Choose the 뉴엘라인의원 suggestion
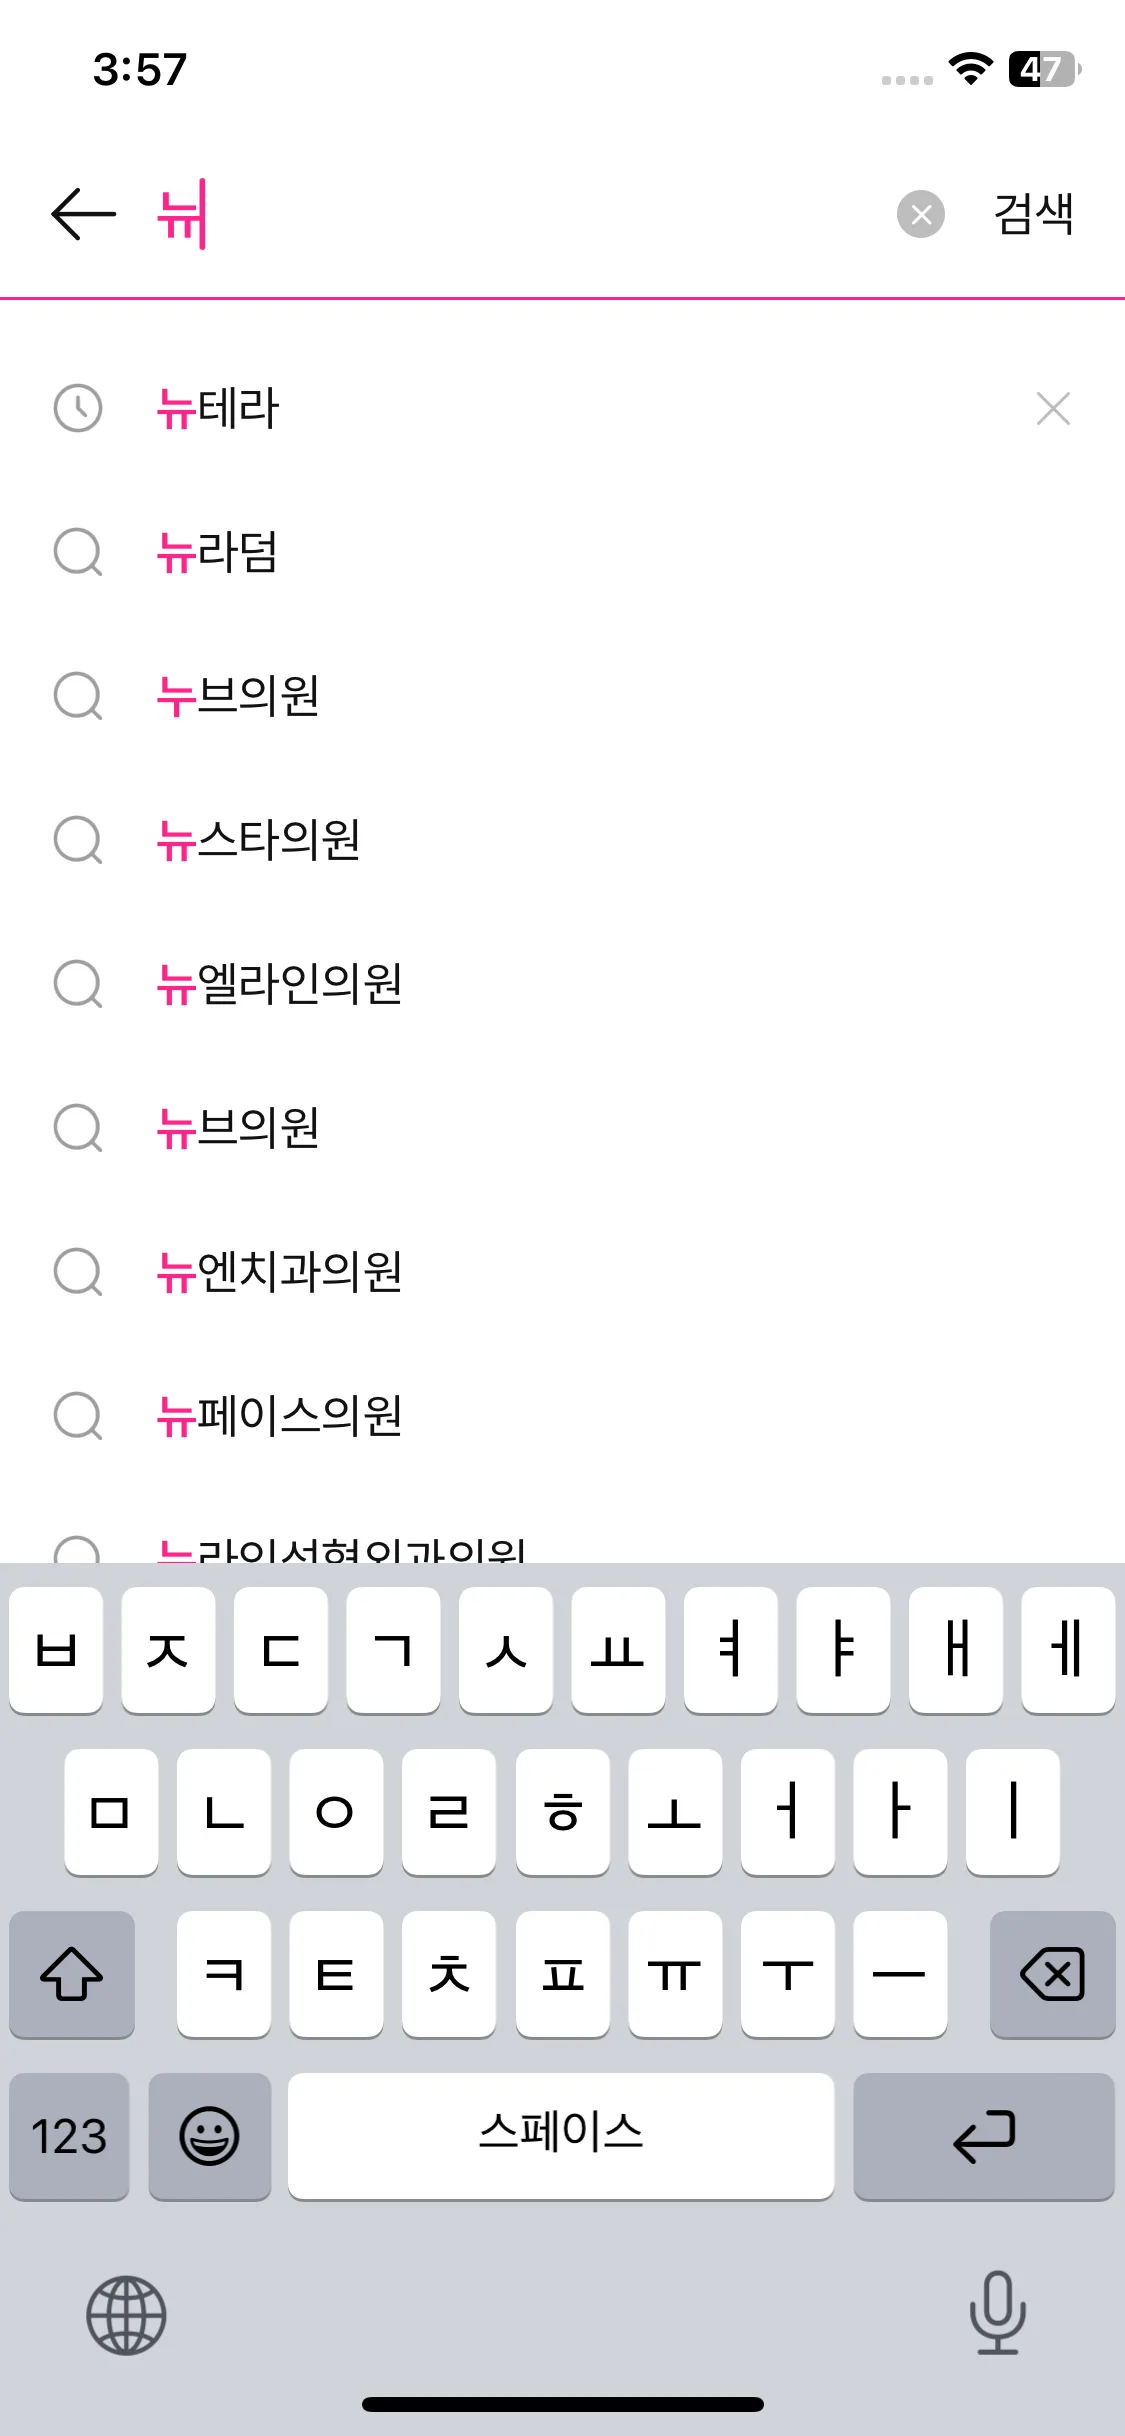The image size is (1125, 2436). pyautogui.click(x=562, y=984)
